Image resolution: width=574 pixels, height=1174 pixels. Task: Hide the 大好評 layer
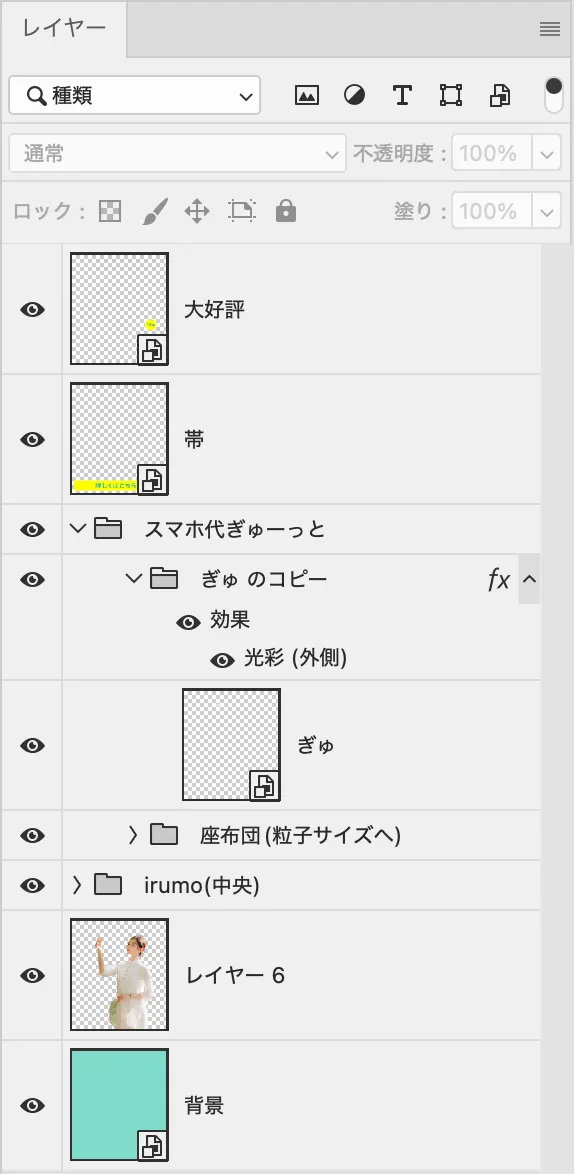point(32,309)
